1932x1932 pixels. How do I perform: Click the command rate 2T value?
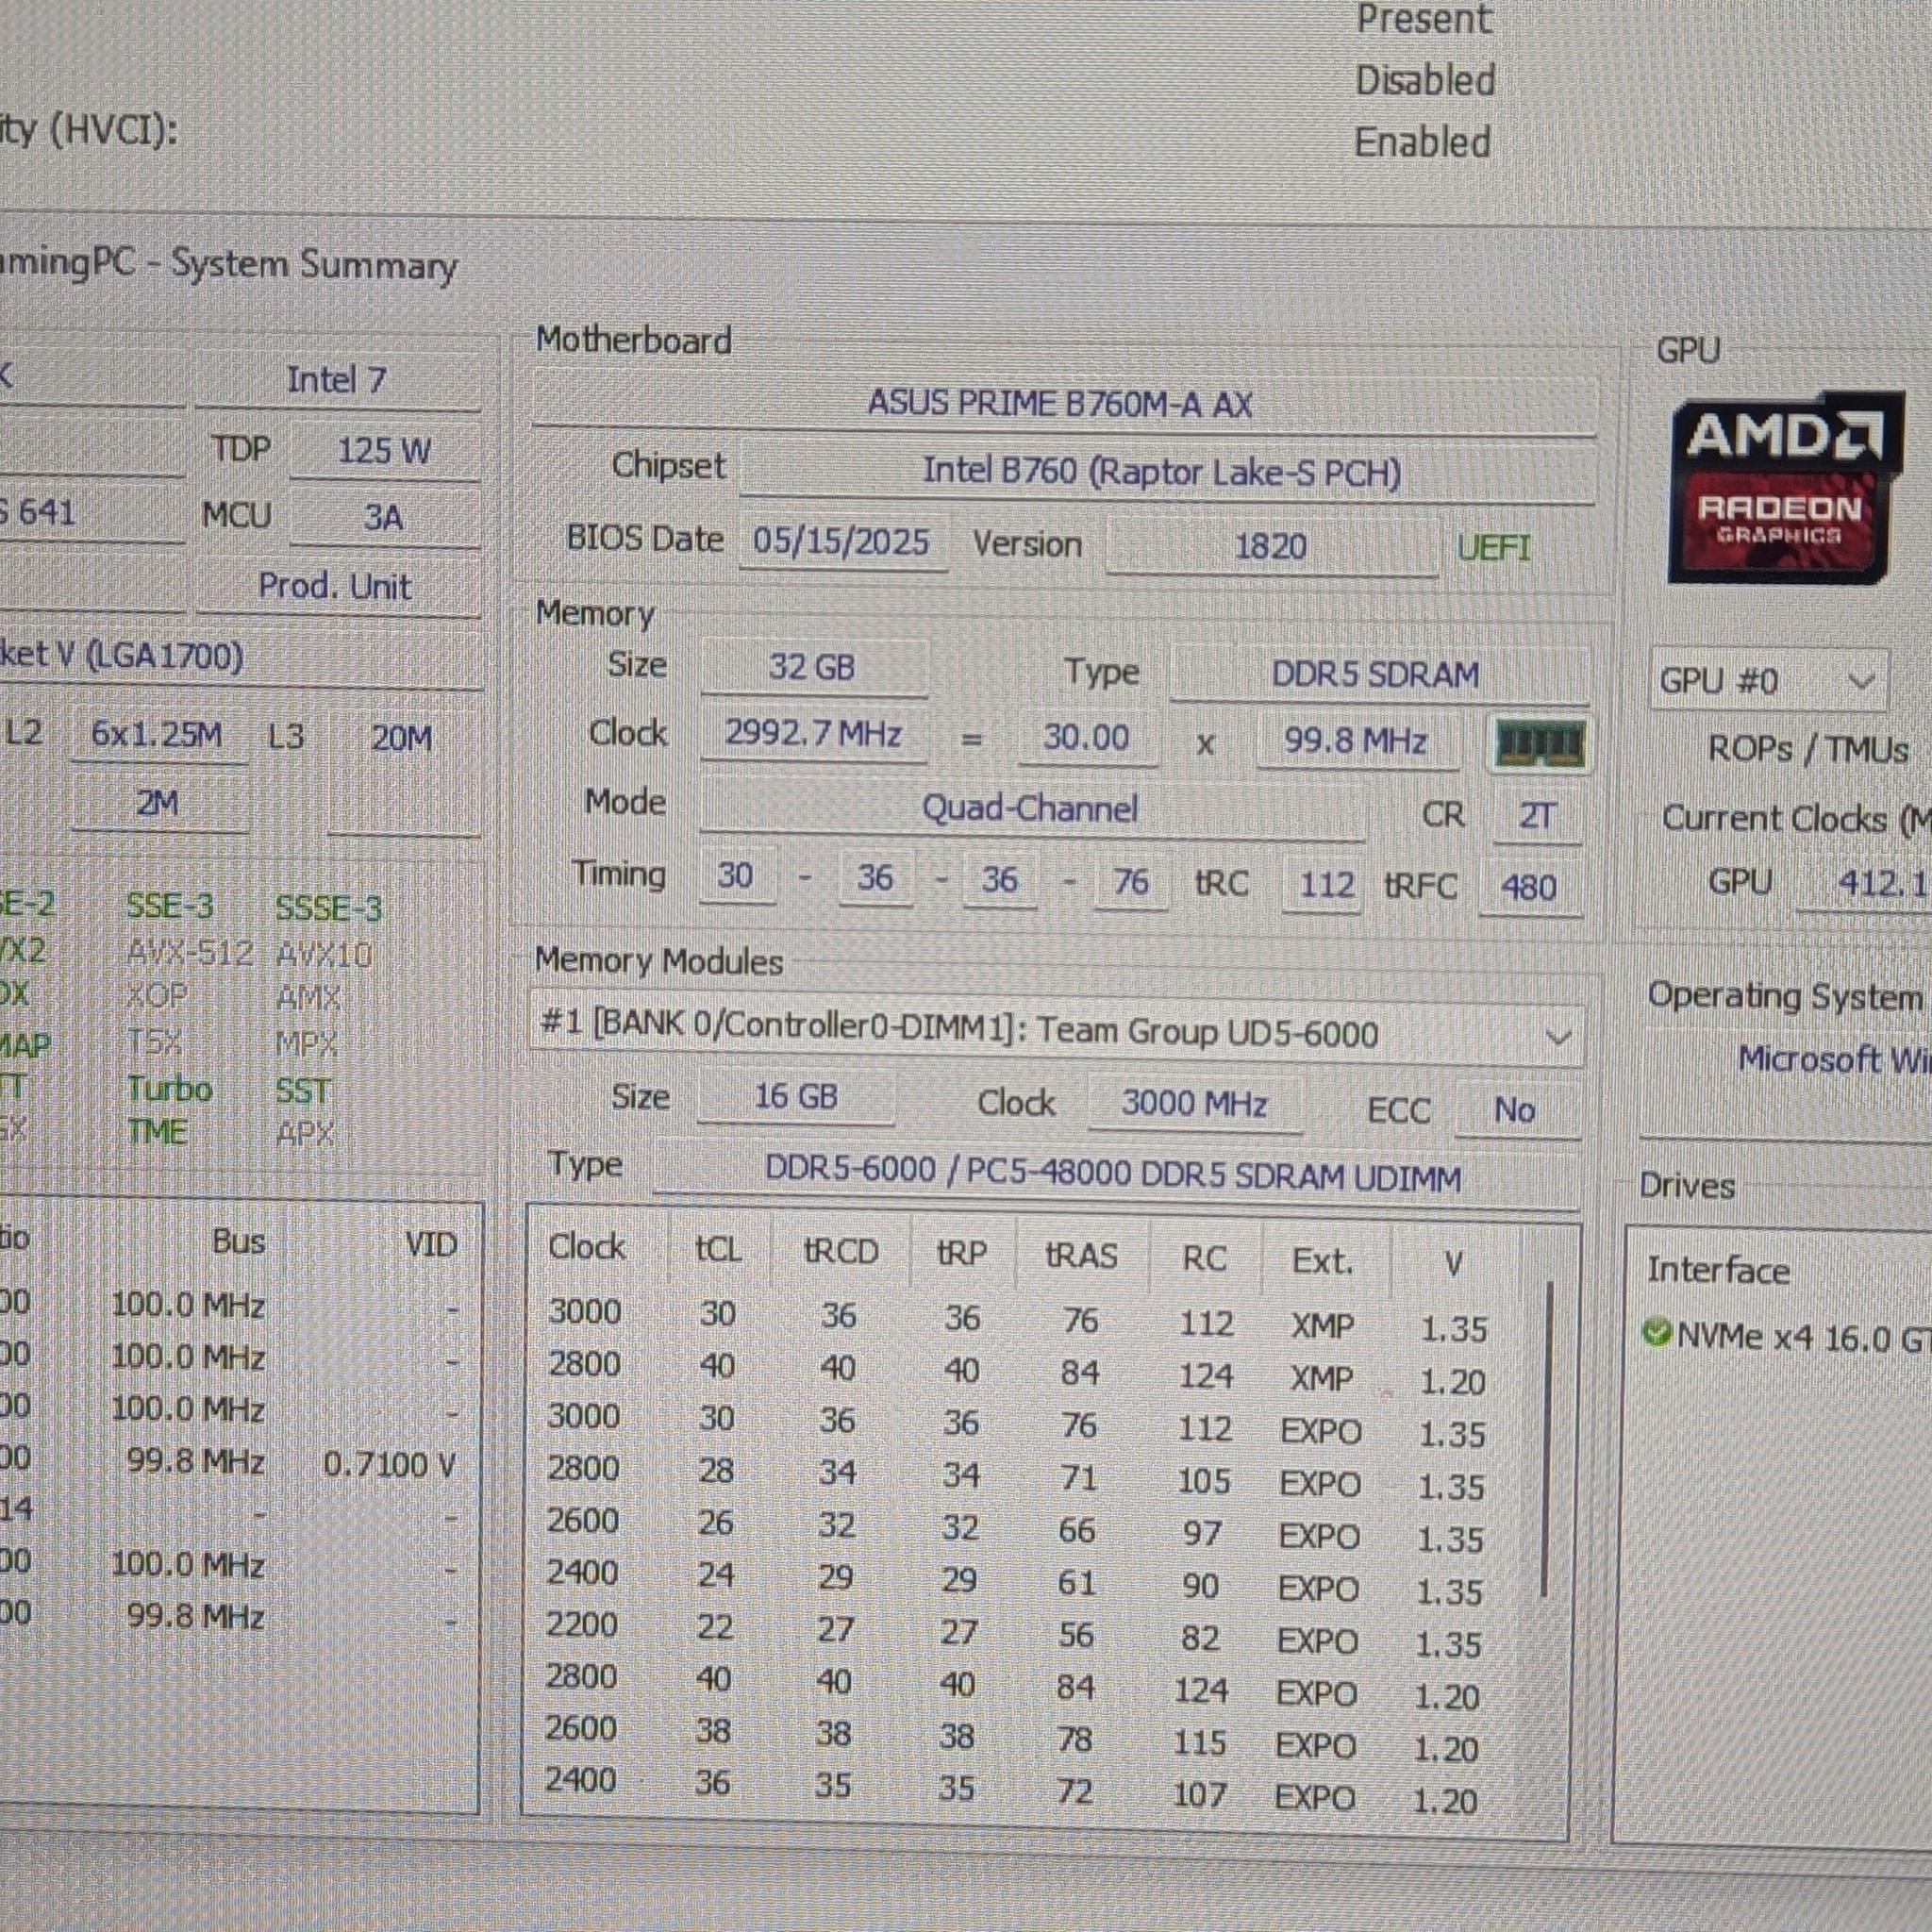coord(1536,816)
